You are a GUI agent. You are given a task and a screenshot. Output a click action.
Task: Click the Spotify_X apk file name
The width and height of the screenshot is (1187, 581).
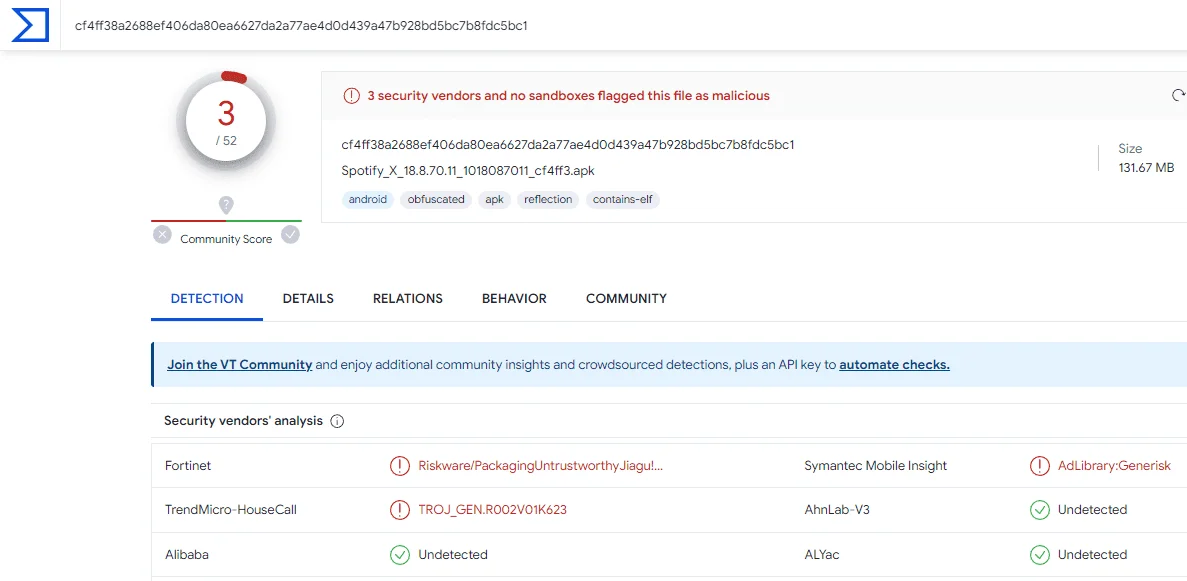tap(468, 170)
